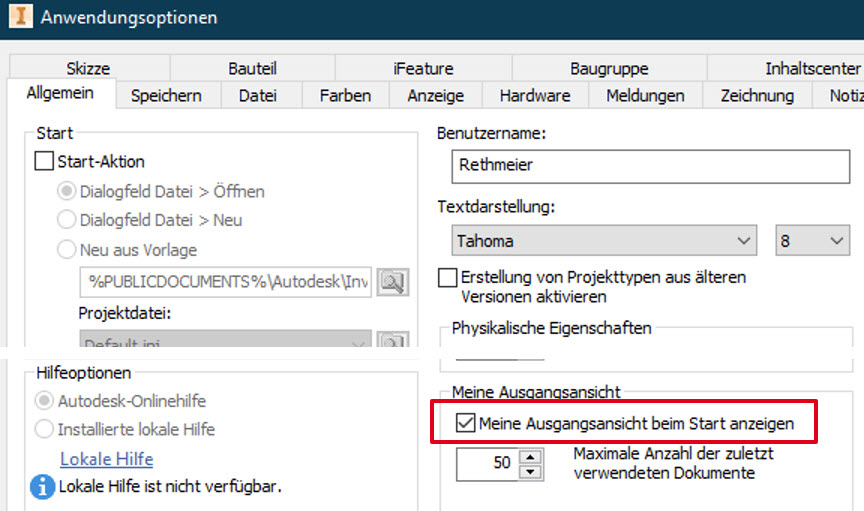Enable the Start-Aktion checkbox

(44, 162)
